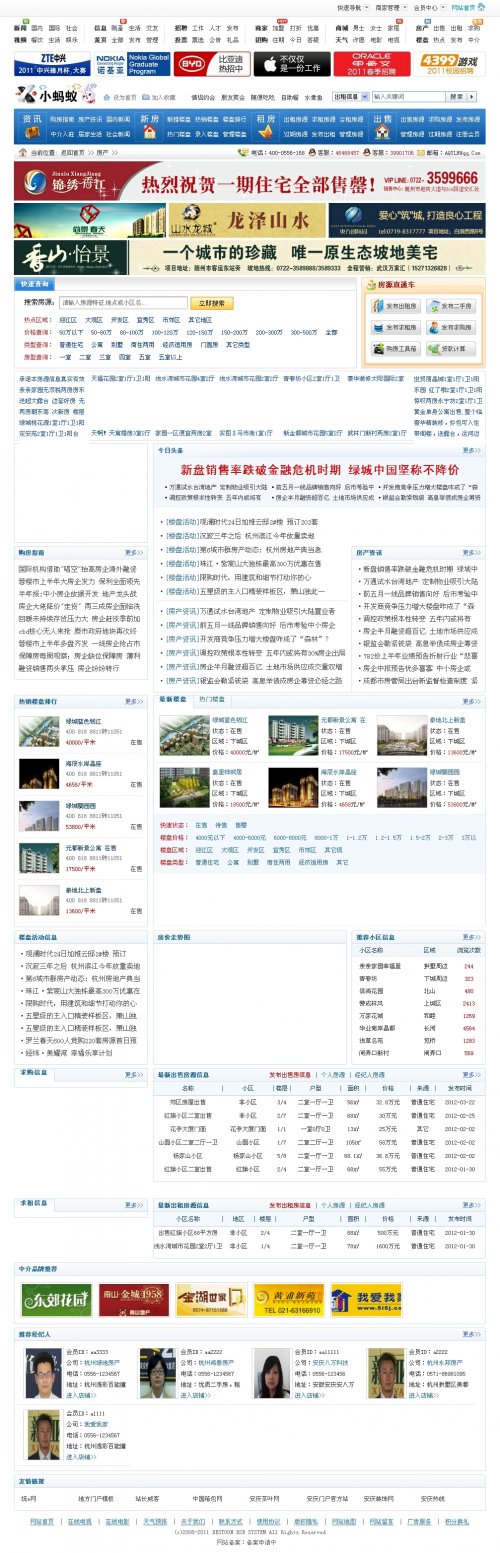Click the Oracle 甲骨文 banner ad
The width and height of the screenshot is (500, 1553).
[370, 64]
